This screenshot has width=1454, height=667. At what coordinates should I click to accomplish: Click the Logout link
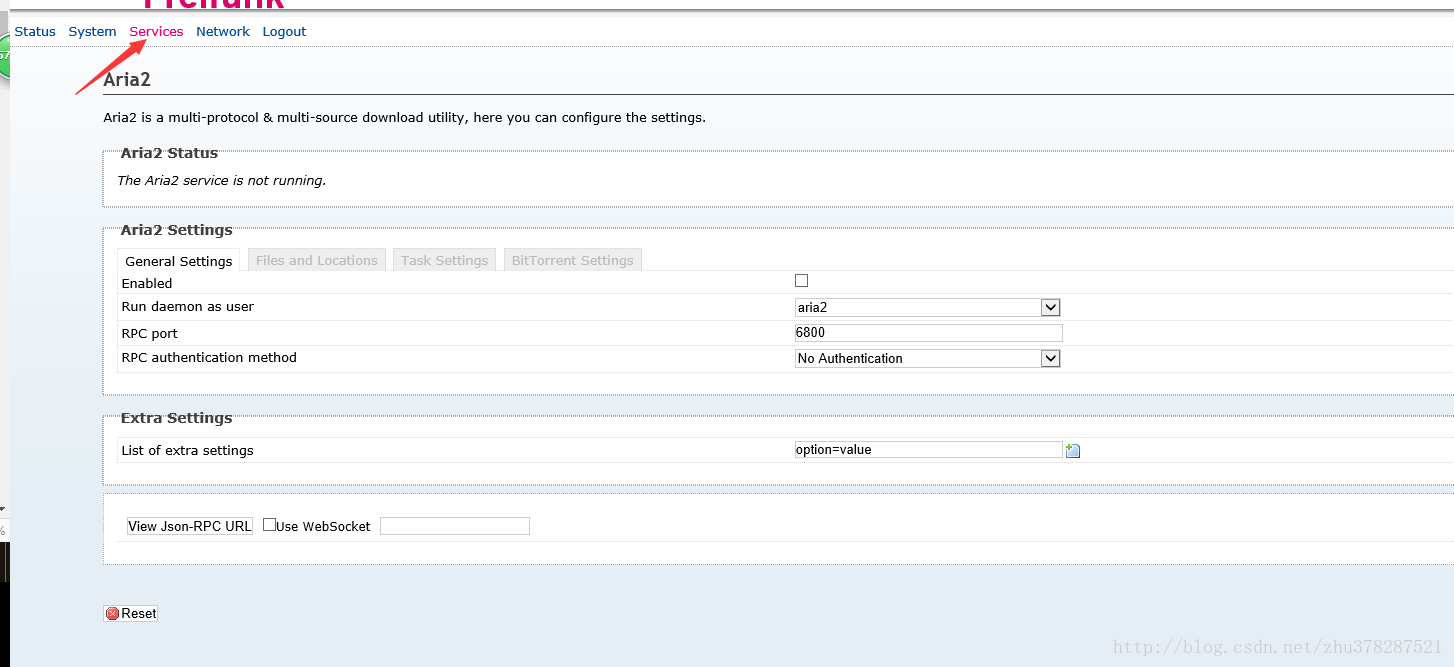click(284, 32)
